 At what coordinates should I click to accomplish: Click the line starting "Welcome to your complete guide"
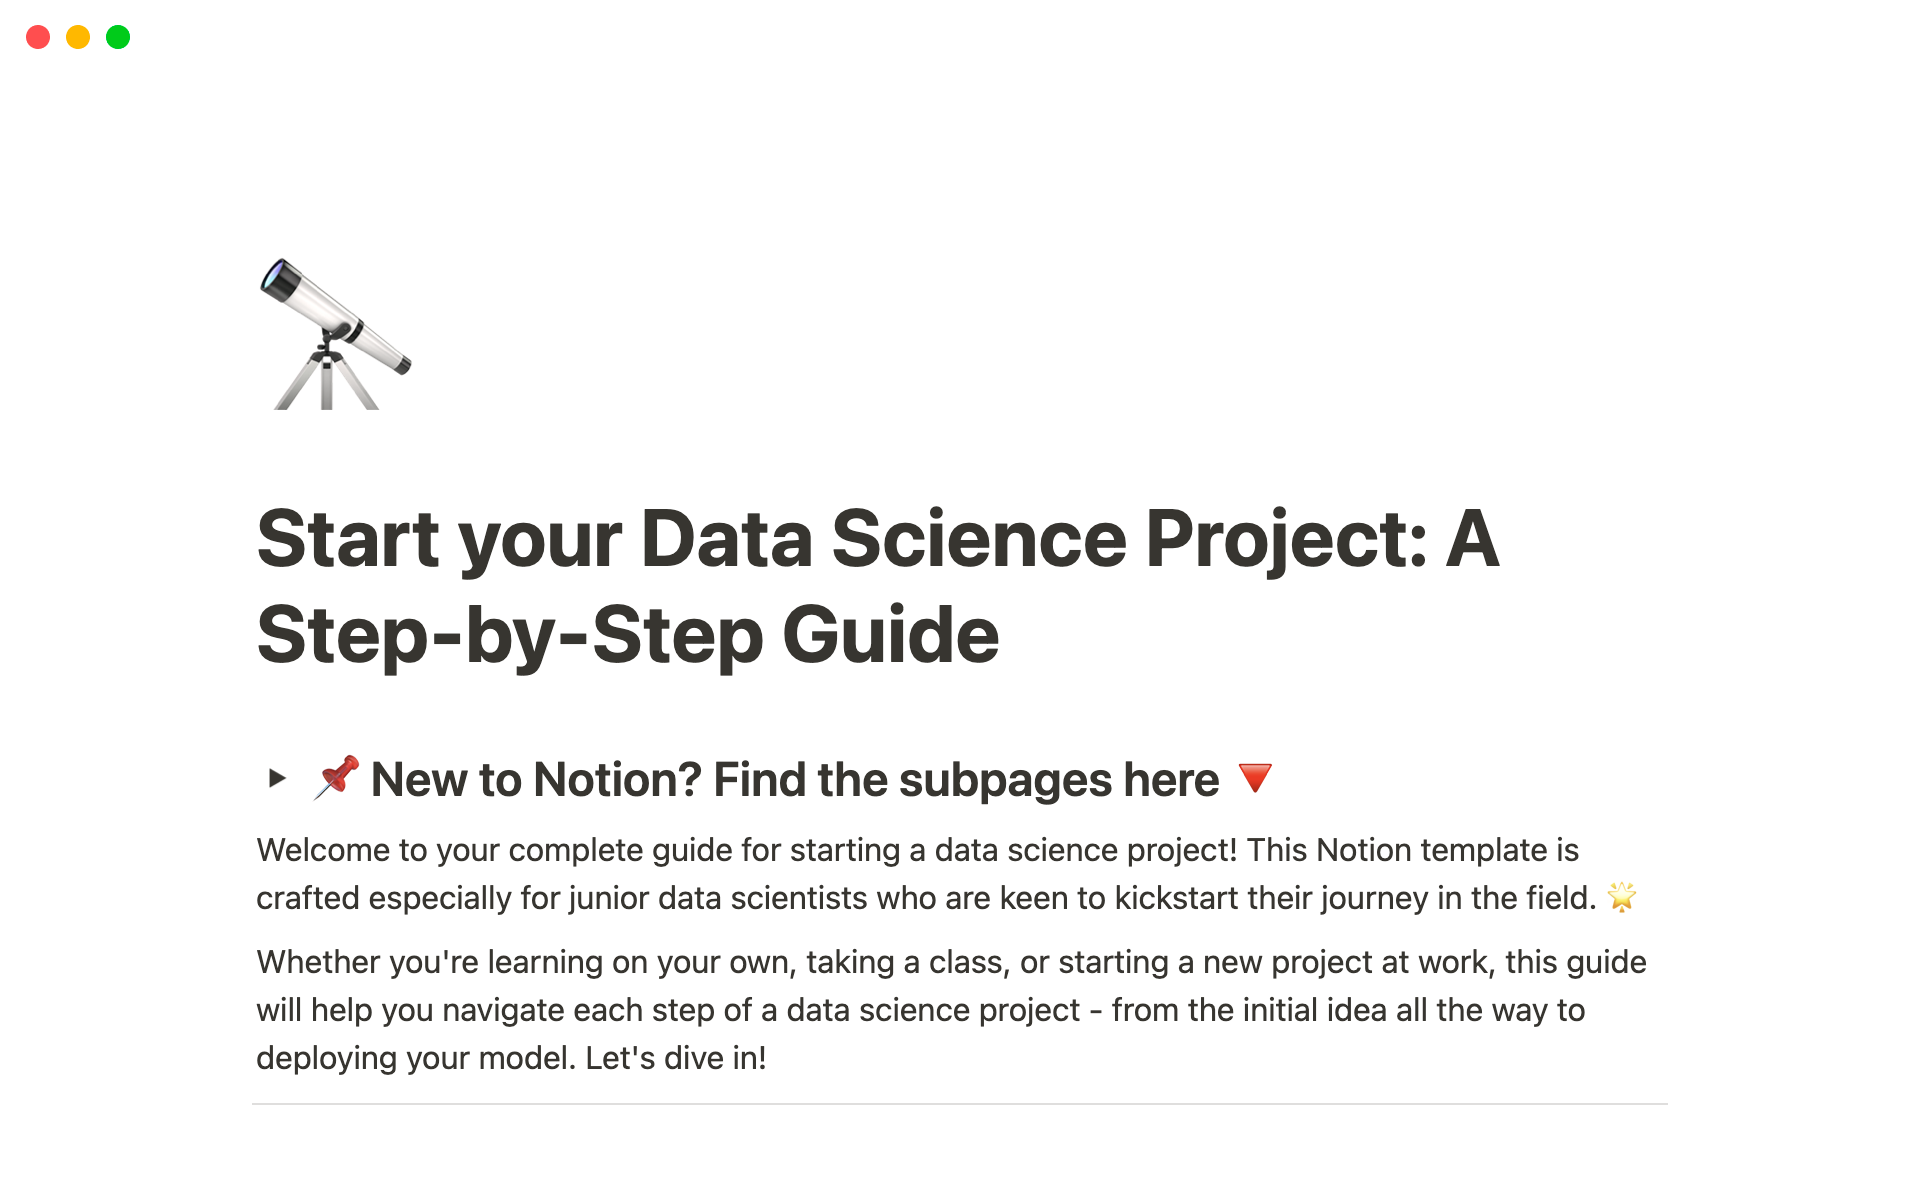(917, 850)
